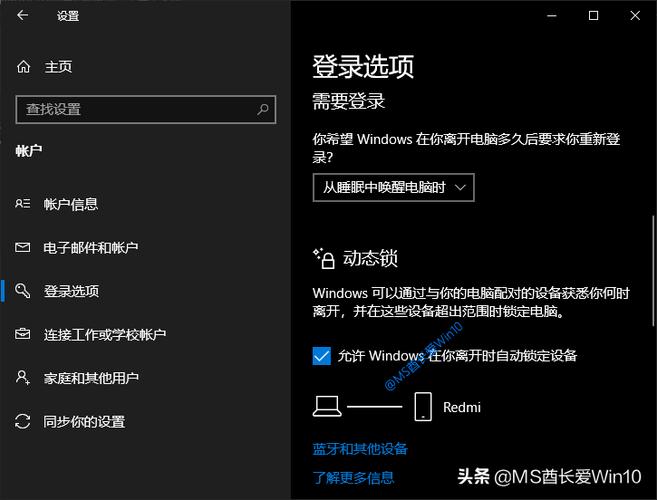Click the dynamic lock padlock icon
The width and height of the screenshot is (657, 500).
pos(324,258)
